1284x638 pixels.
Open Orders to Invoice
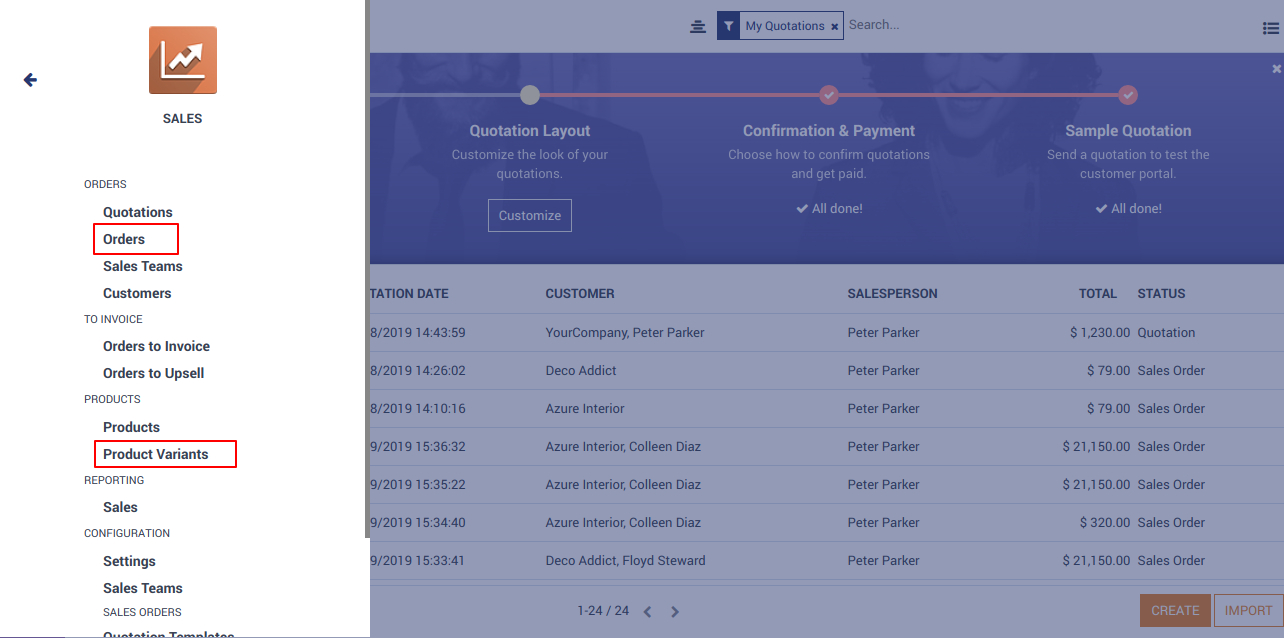pyautogui.click(x=156, y=346)
